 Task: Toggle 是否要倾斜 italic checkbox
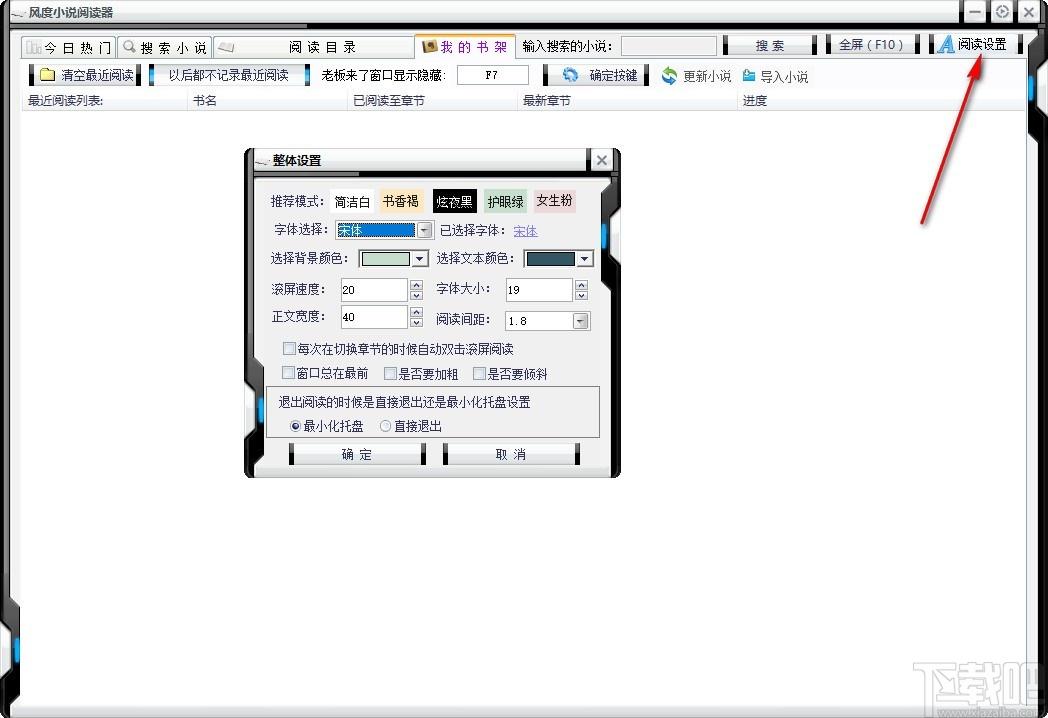tap(479, 373)
